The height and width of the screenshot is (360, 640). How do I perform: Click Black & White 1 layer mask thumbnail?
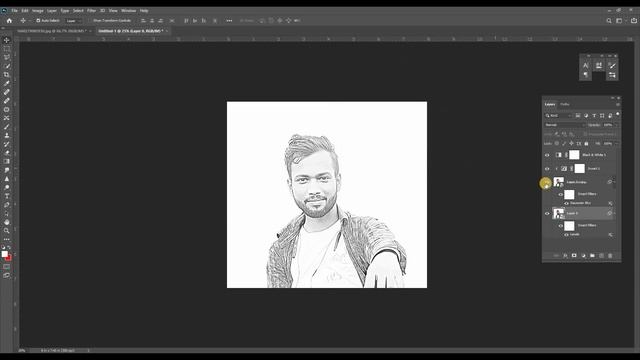pos(574,155)
